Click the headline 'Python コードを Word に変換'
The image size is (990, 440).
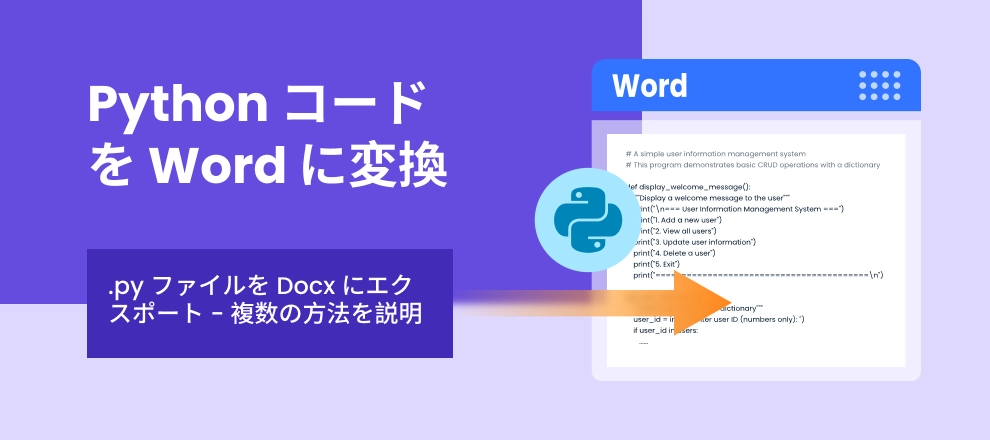click(x=268, y=134)
